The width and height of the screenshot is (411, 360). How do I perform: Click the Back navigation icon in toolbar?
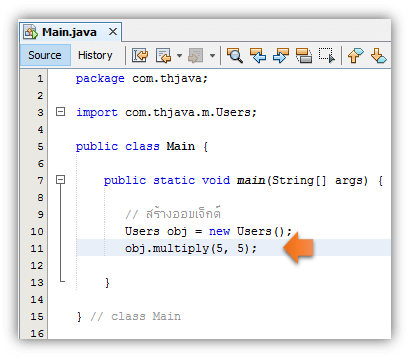pyautogui.click(x=163, y=55)
